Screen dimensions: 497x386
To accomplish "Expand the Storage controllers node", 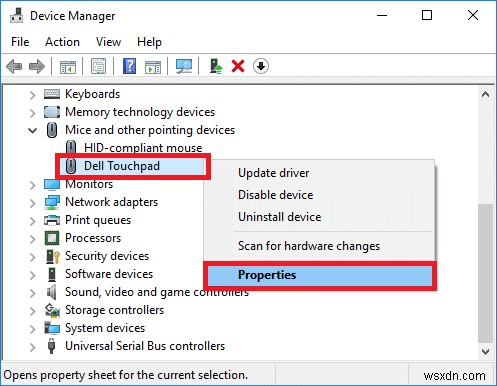I will click(32, 311).
